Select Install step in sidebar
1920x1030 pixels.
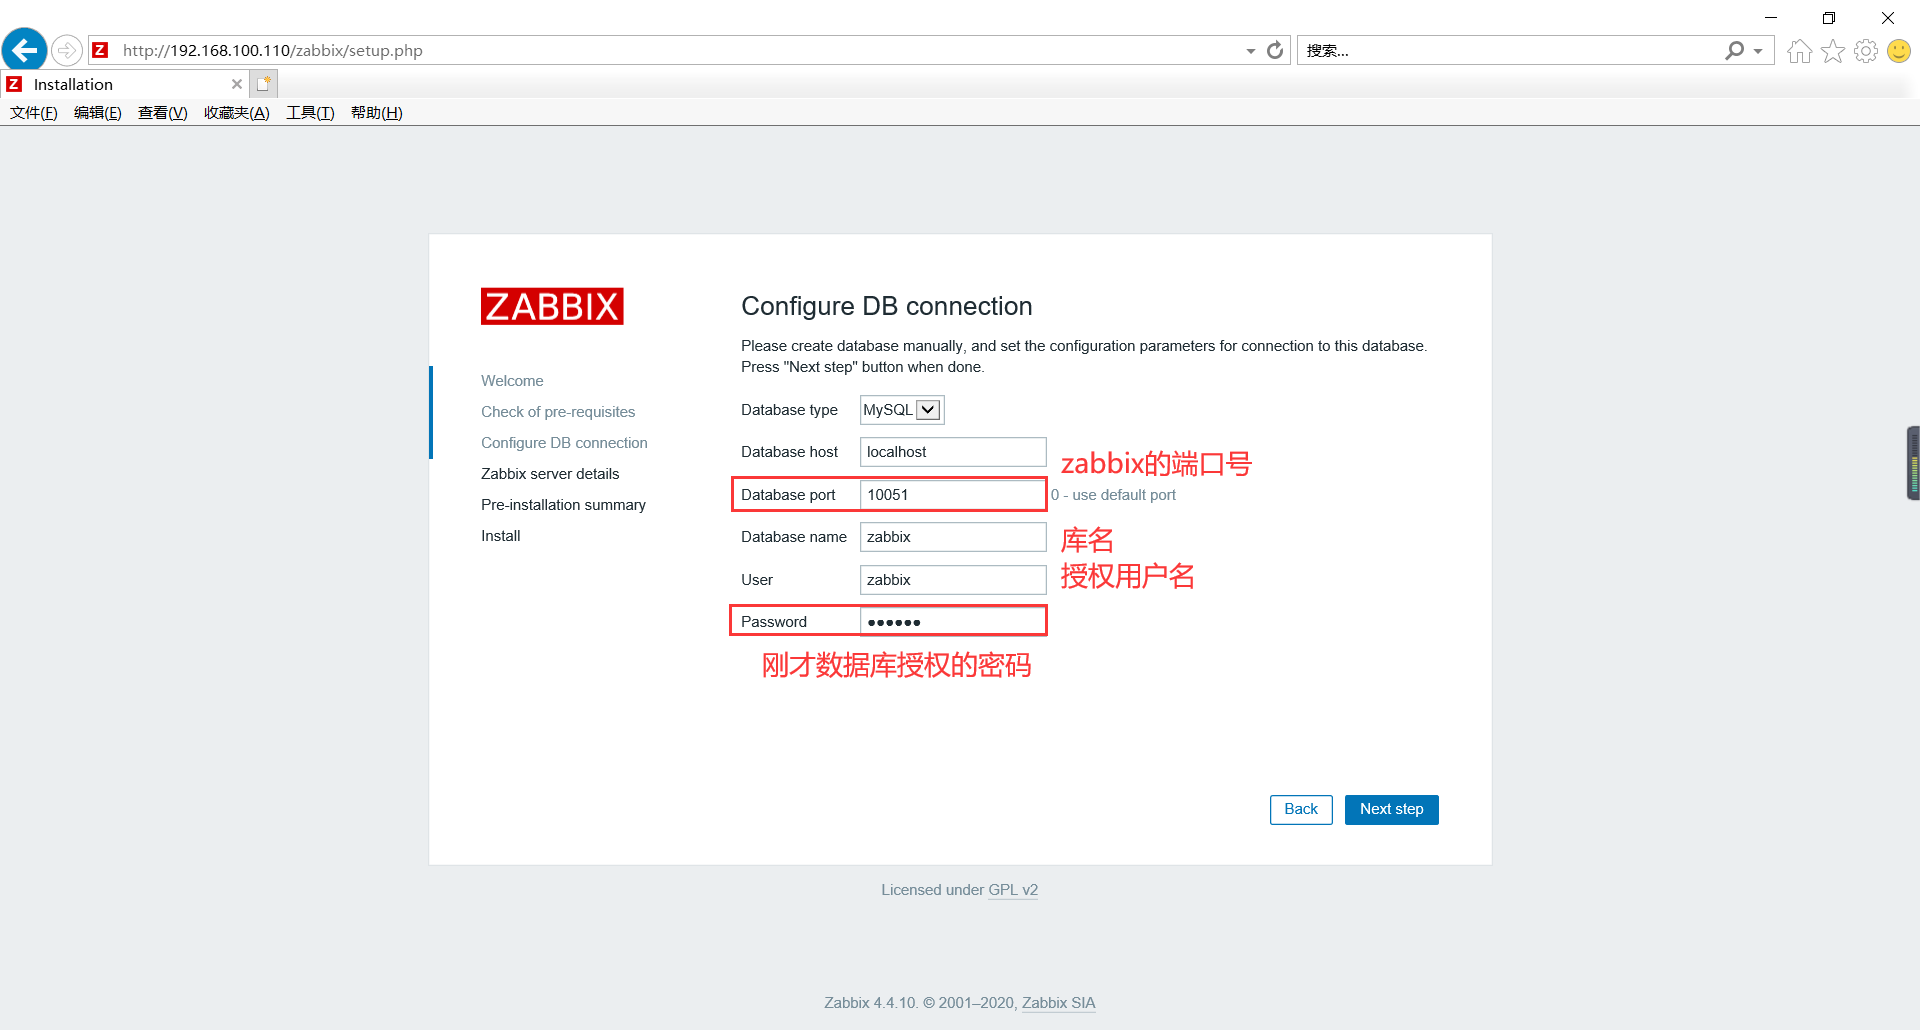[501, 536]
